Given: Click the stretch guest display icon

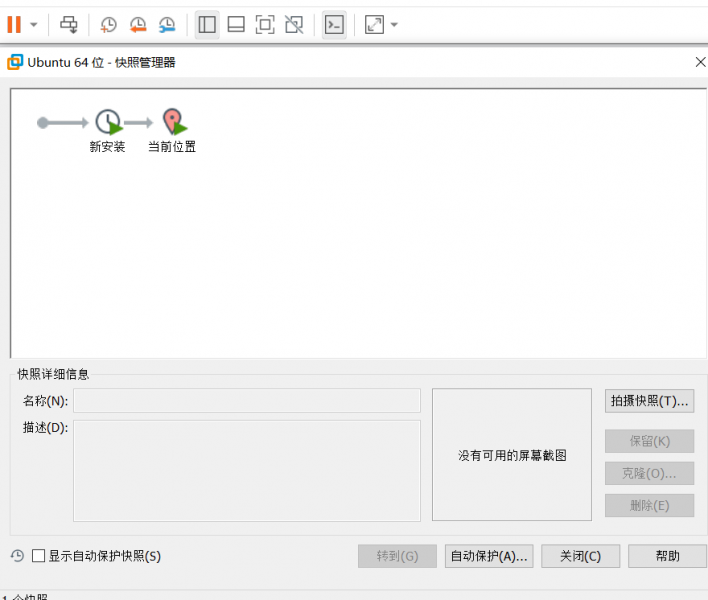Looking at the screenshot, I should [374, 25].
